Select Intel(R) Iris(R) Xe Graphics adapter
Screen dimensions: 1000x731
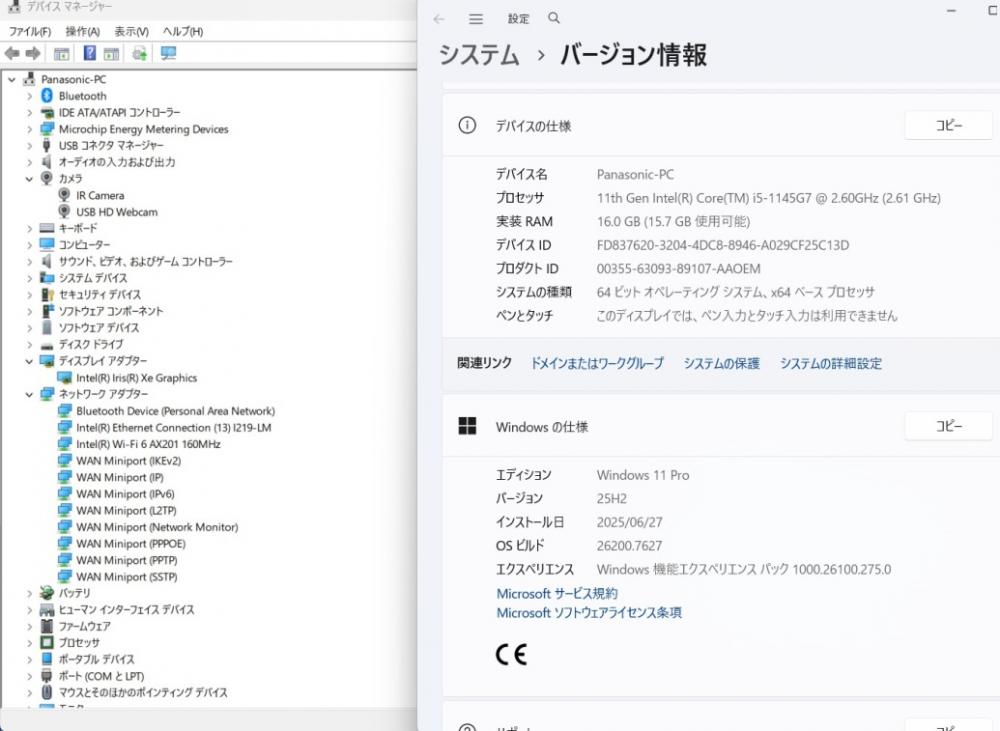pos(136,378)
